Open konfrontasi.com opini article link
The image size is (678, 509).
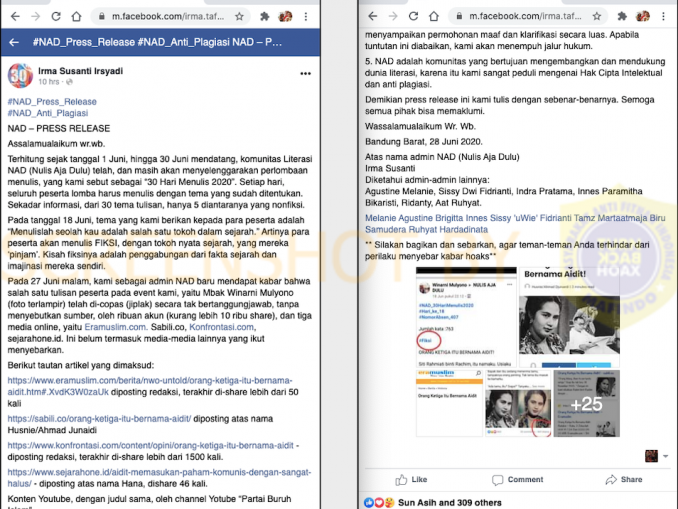pos(150,445)
